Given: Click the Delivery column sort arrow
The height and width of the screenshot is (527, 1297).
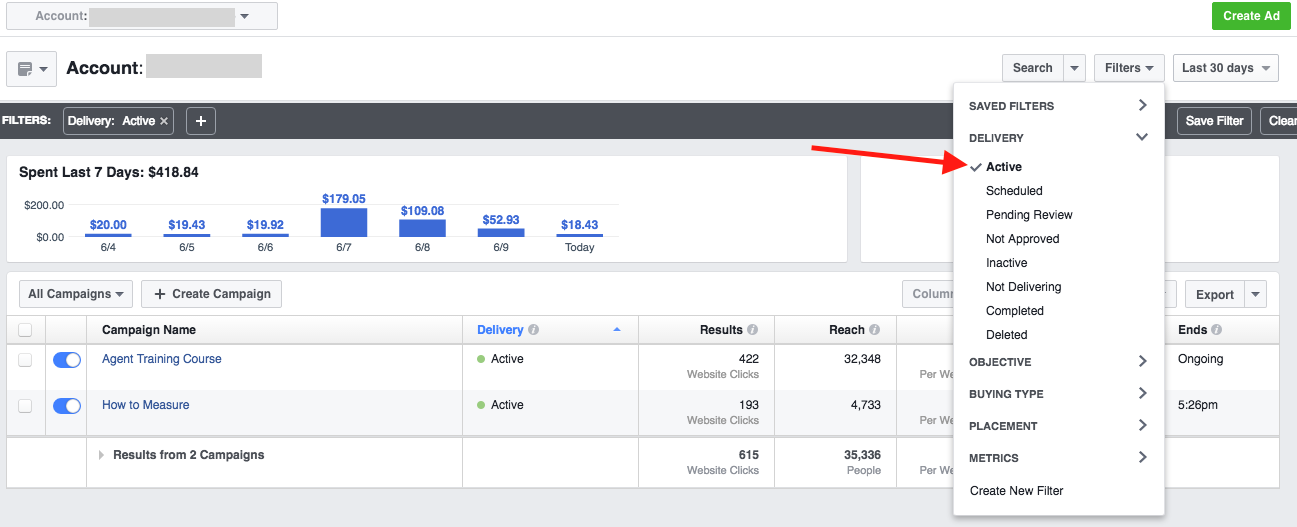Looking at the screenshot, I should (617, 330).
